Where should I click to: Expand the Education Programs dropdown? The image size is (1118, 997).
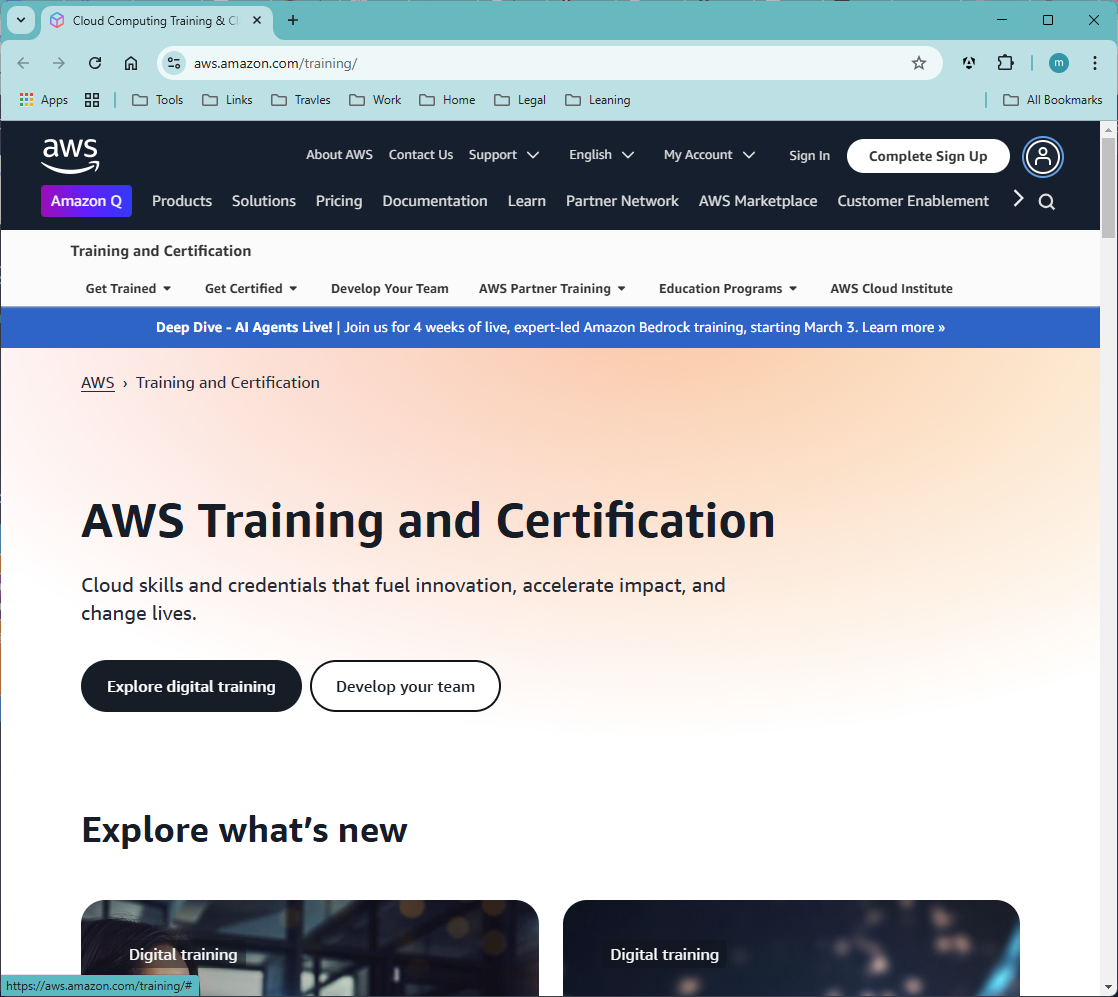click(x=728, y=289)
